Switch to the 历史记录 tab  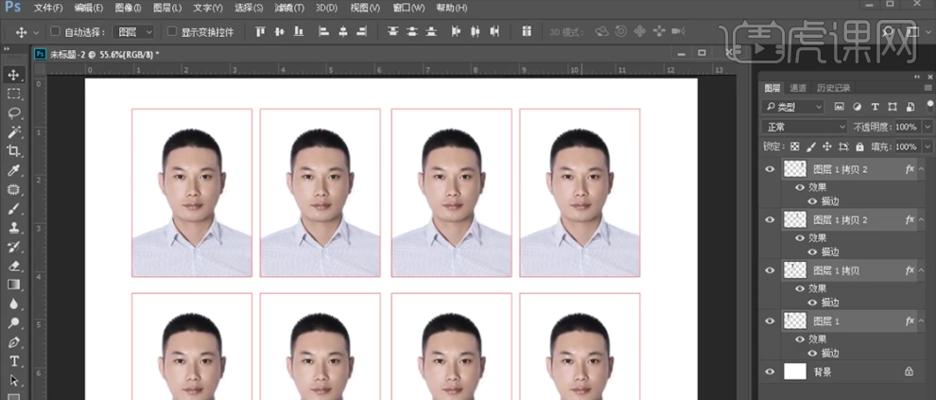pos(833,88)
